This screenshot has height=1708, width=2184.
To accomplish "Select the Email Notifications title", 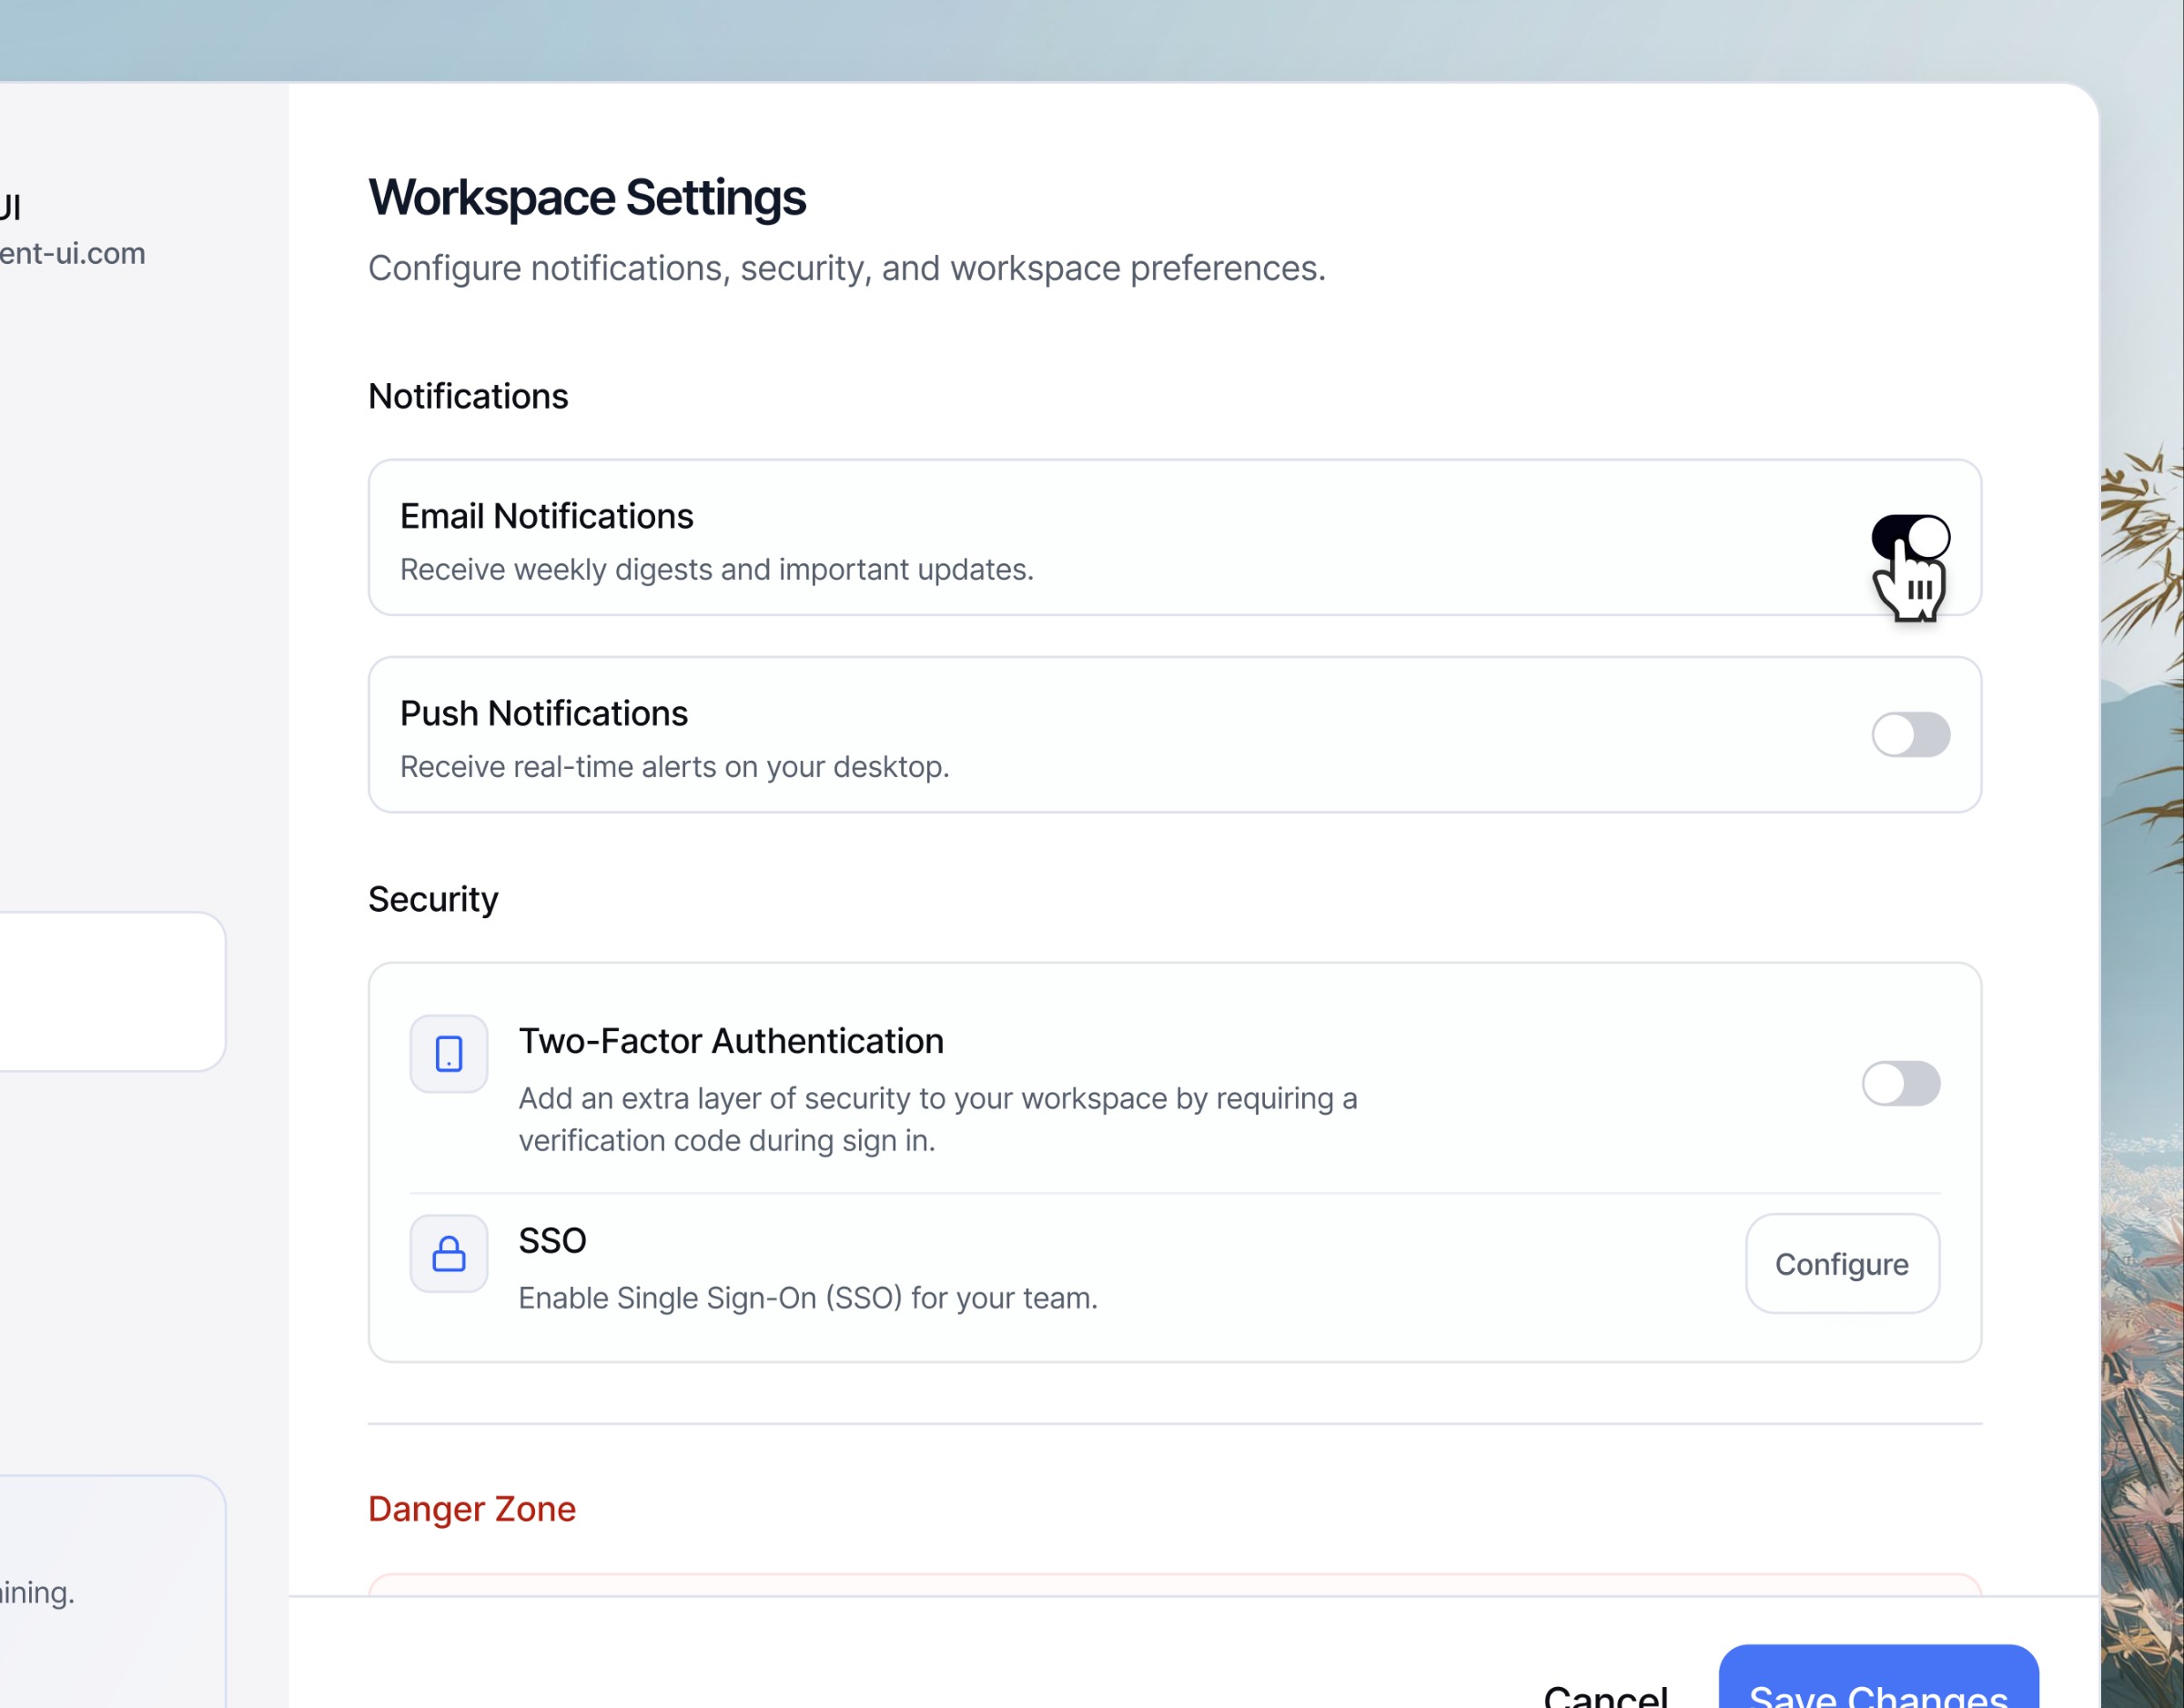I will (547, 516).
